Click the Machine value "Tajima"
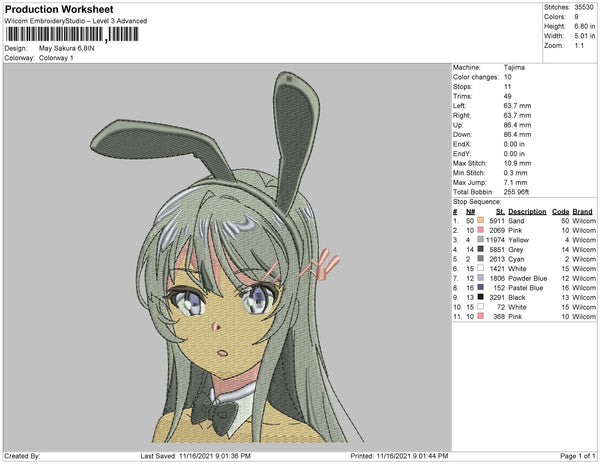 coord(514,67)
